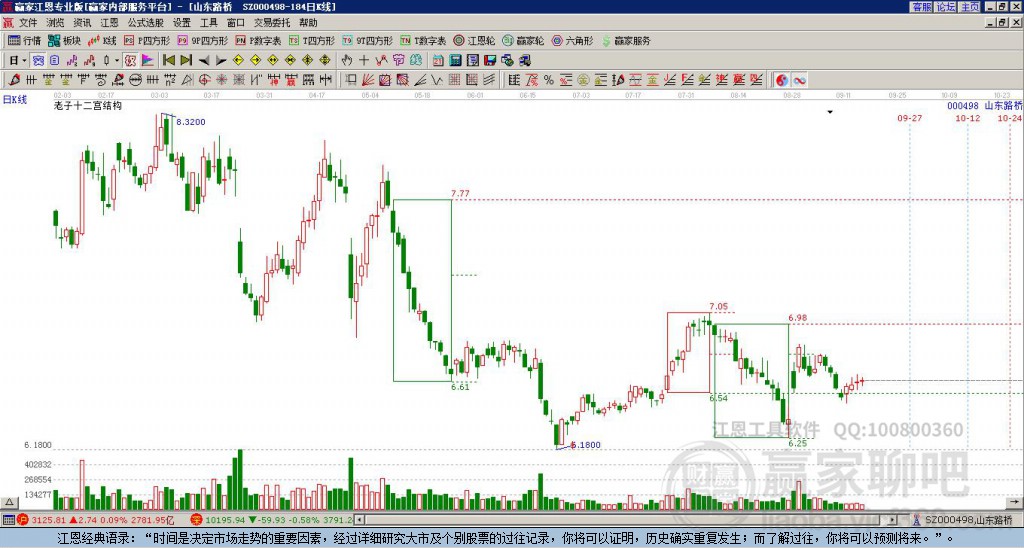Viewport: 1024px width, 548px height.
Task: Open the P数字表 tool
Action: pyautogui.click(x=258, y=40)
